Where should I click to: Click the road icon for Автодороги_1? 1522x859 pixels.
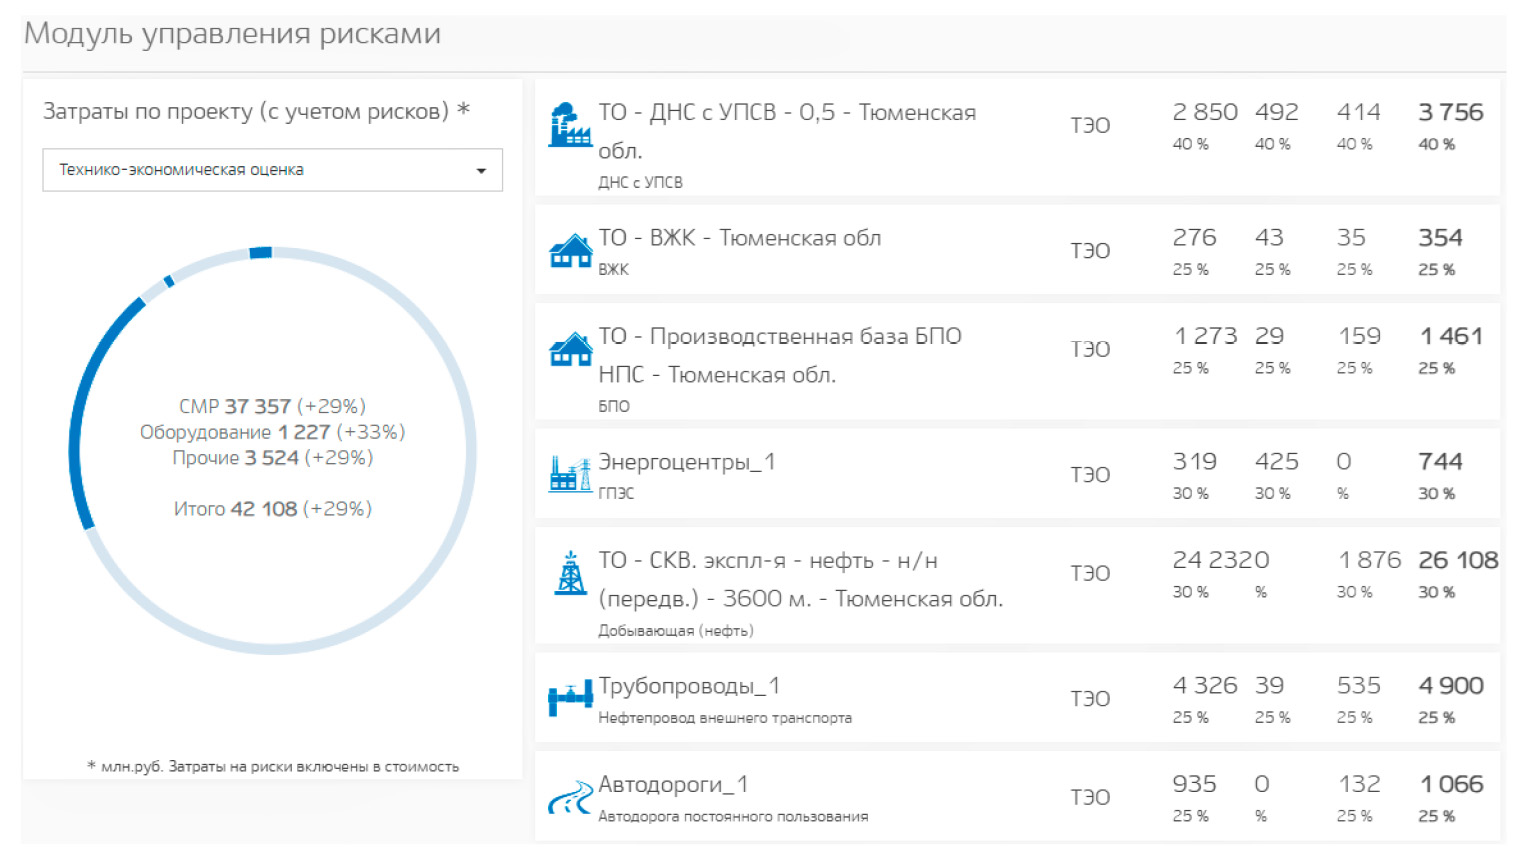570,797
